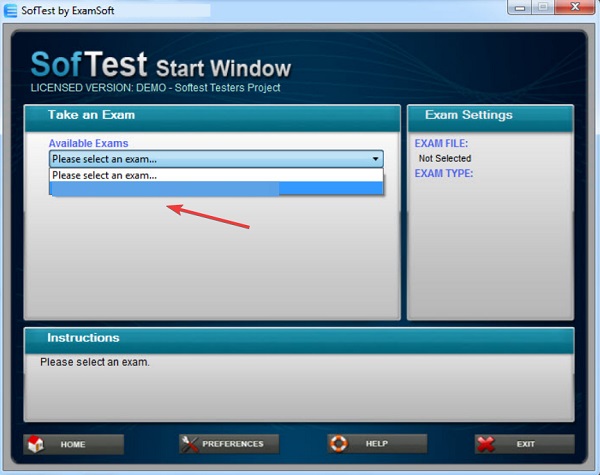Click the "Exam Settings" panel header

tap(490, 118)
